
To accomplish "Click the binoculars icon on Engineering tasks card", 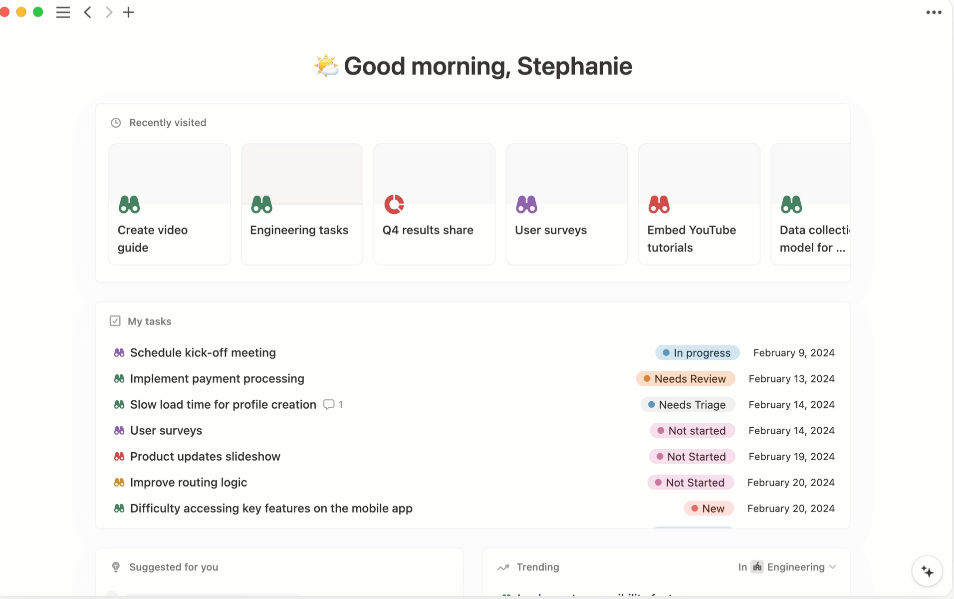I will [x=262, y=204].
